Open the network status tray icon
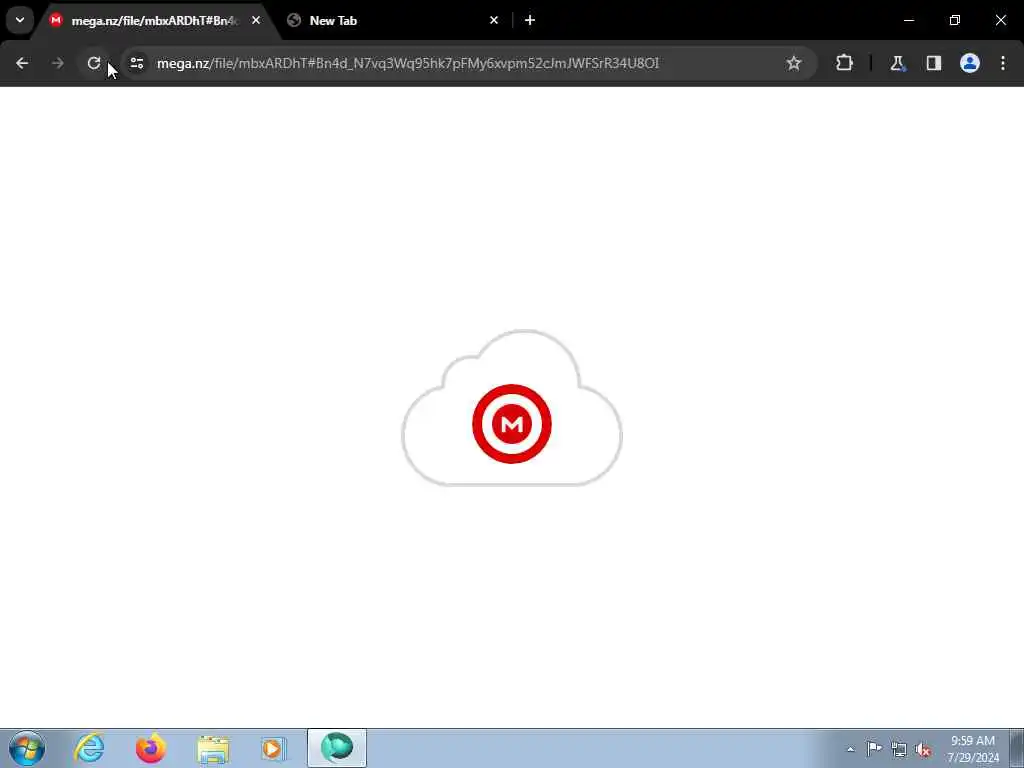Image resolution: width=1024 pixels, height=768 pixels. pyautogui.click(x=899, y=749)
